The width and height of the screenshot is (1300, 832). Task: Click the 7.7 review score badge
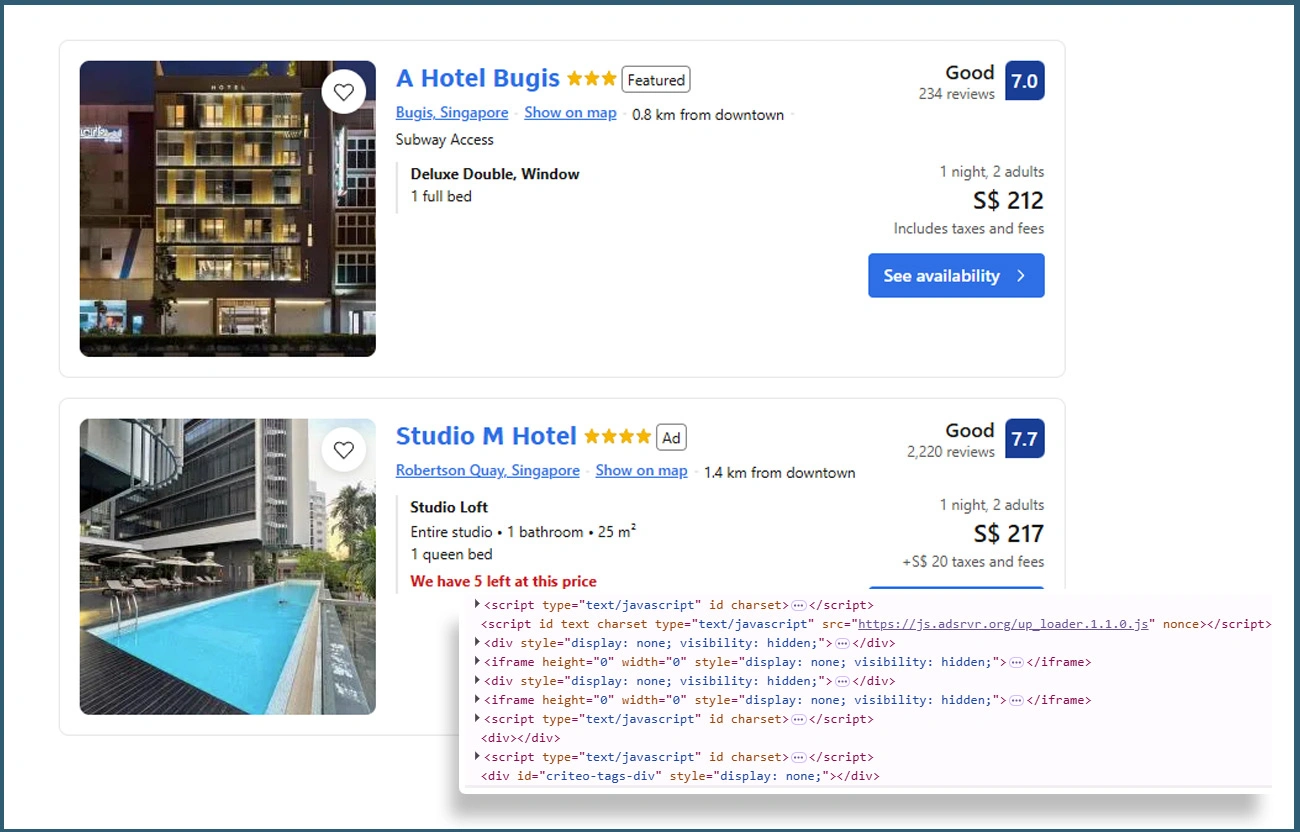[1024, 439]
